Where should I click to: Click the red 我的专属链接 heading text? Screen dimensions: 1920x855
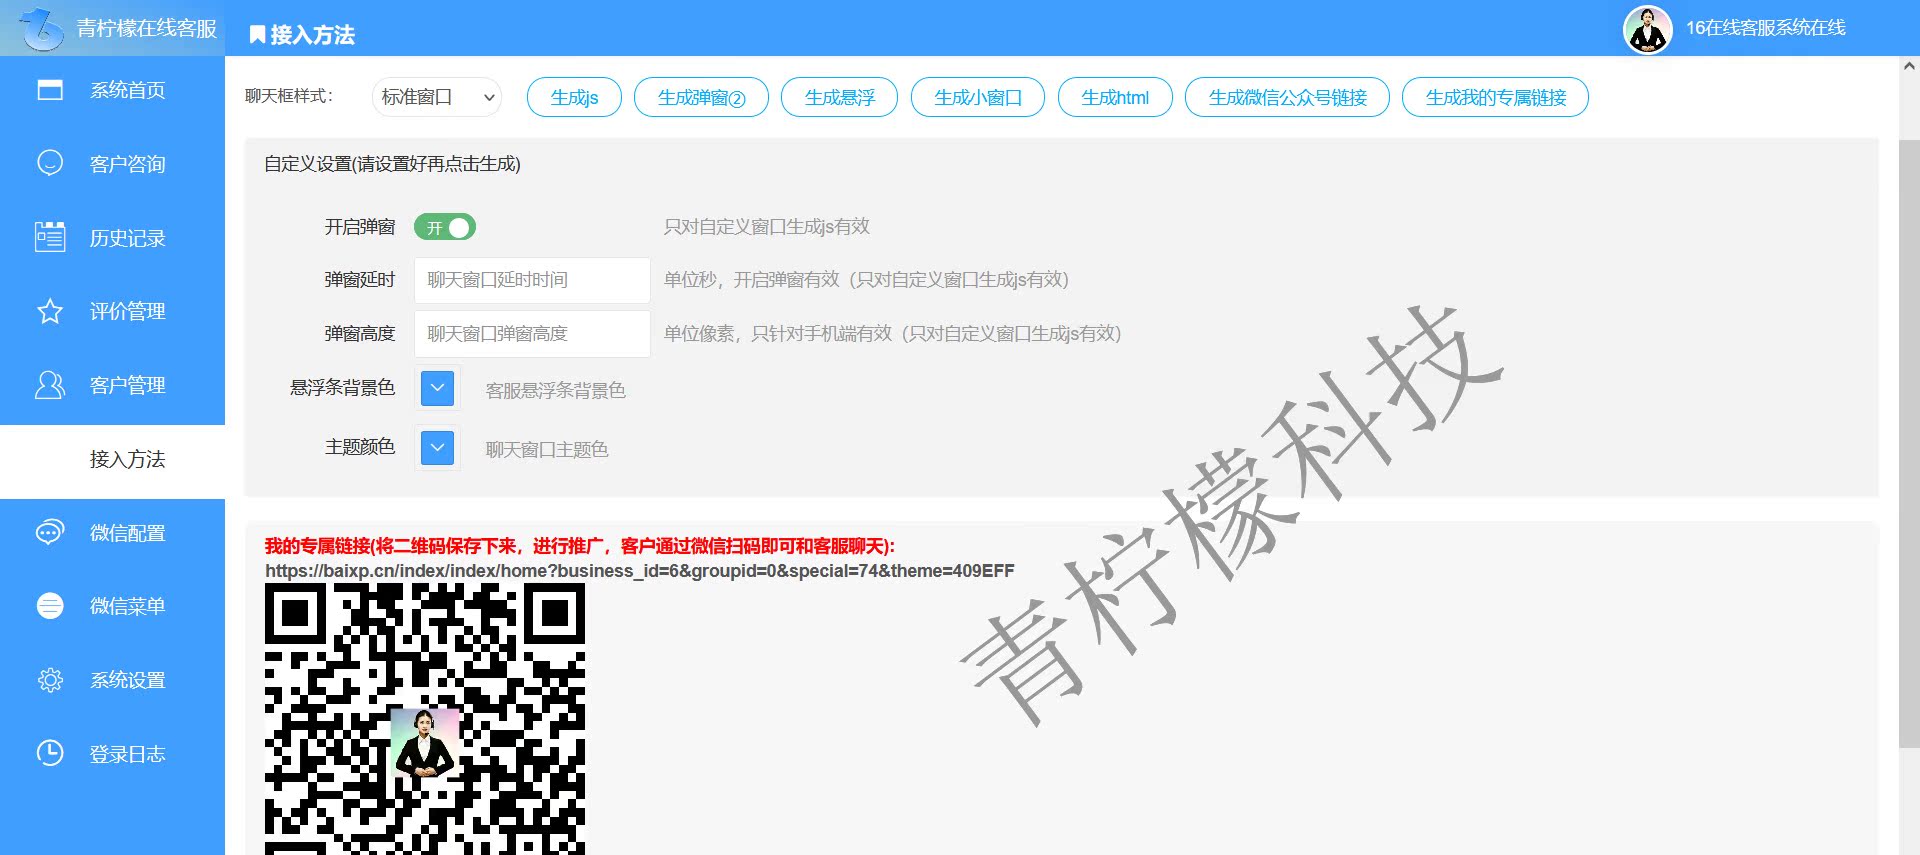(x=579, y=546)
